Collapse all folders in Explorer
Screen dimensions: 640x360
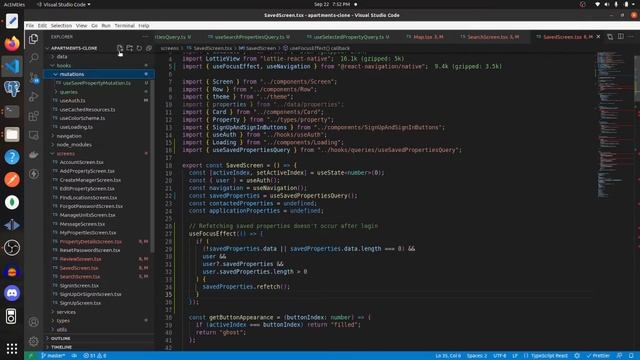[x=149, y=48]
